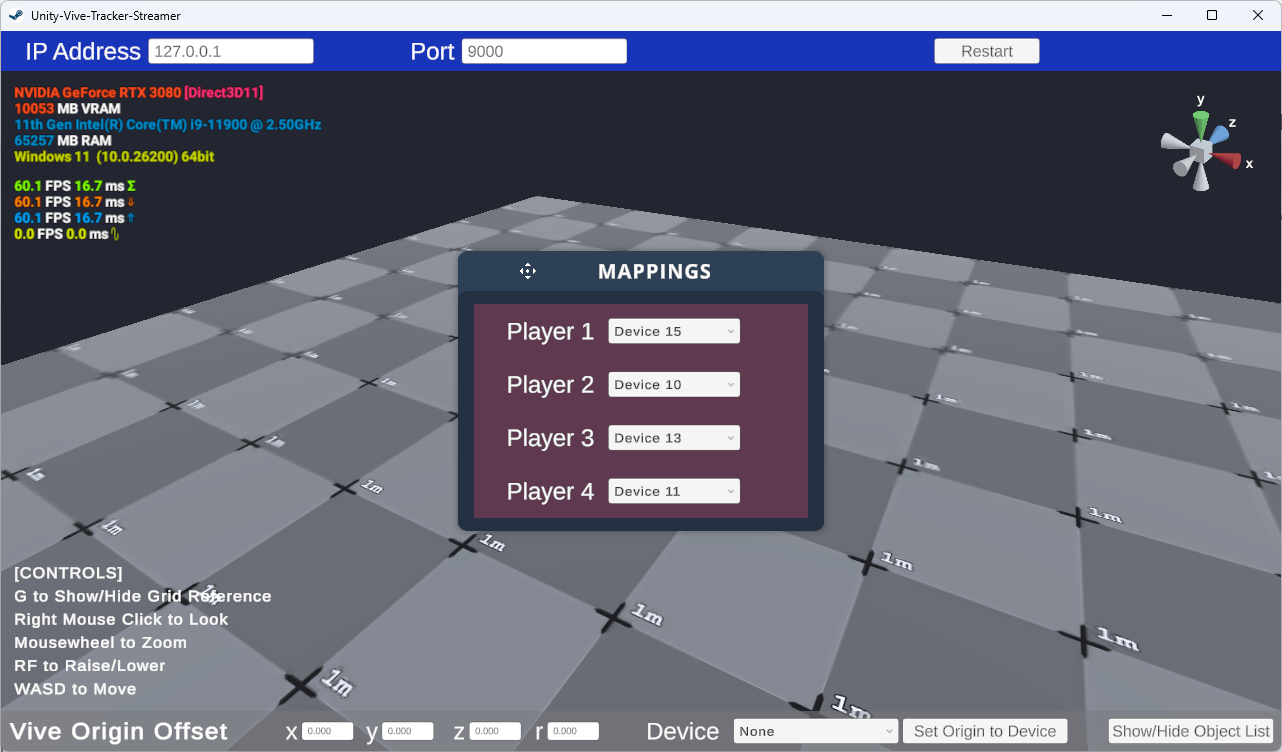Click the Steam app icon in title bar
The width and height of the screenshot is (1282, 752).
coord(15,15)
